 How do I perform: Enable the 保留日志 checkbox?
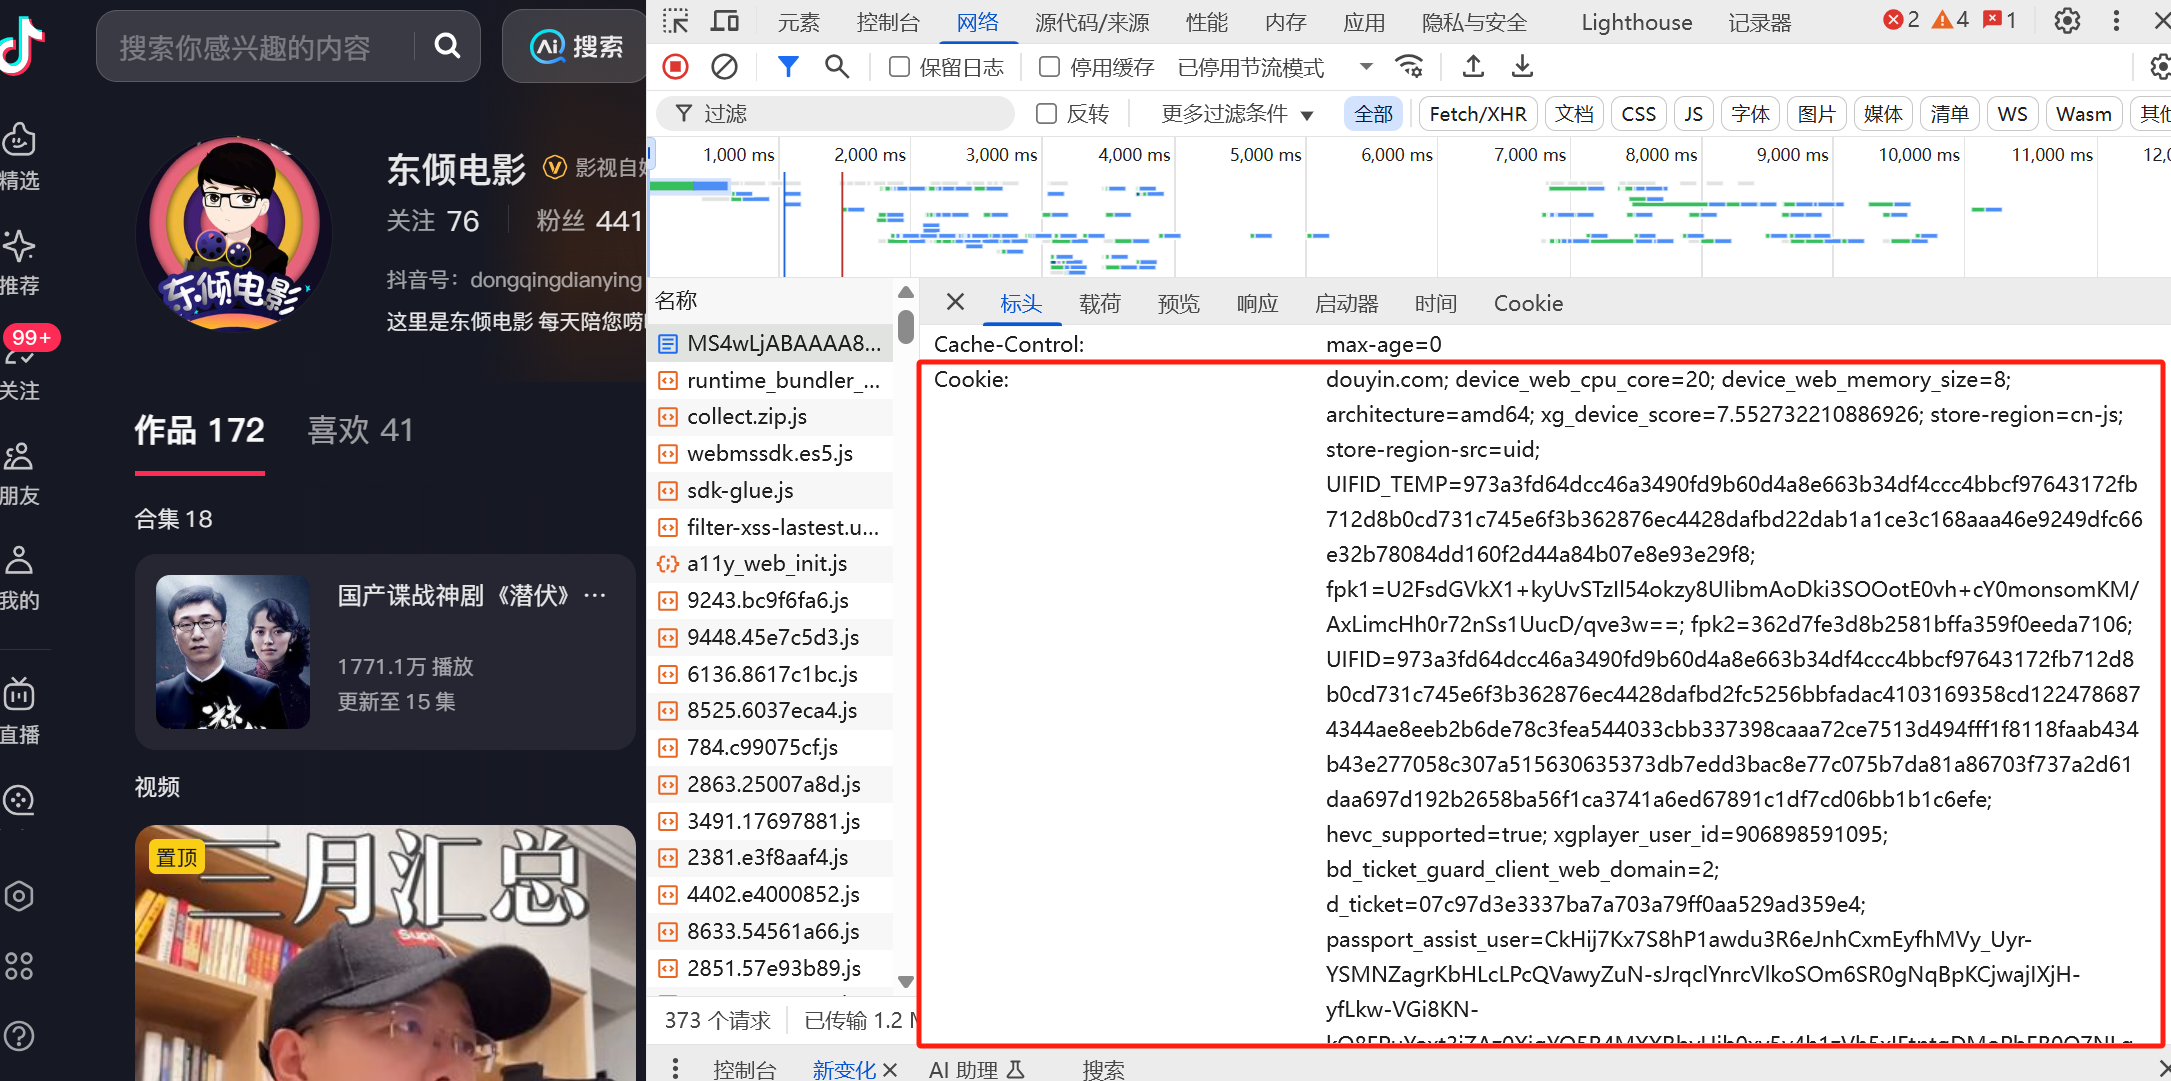point(899,67)
